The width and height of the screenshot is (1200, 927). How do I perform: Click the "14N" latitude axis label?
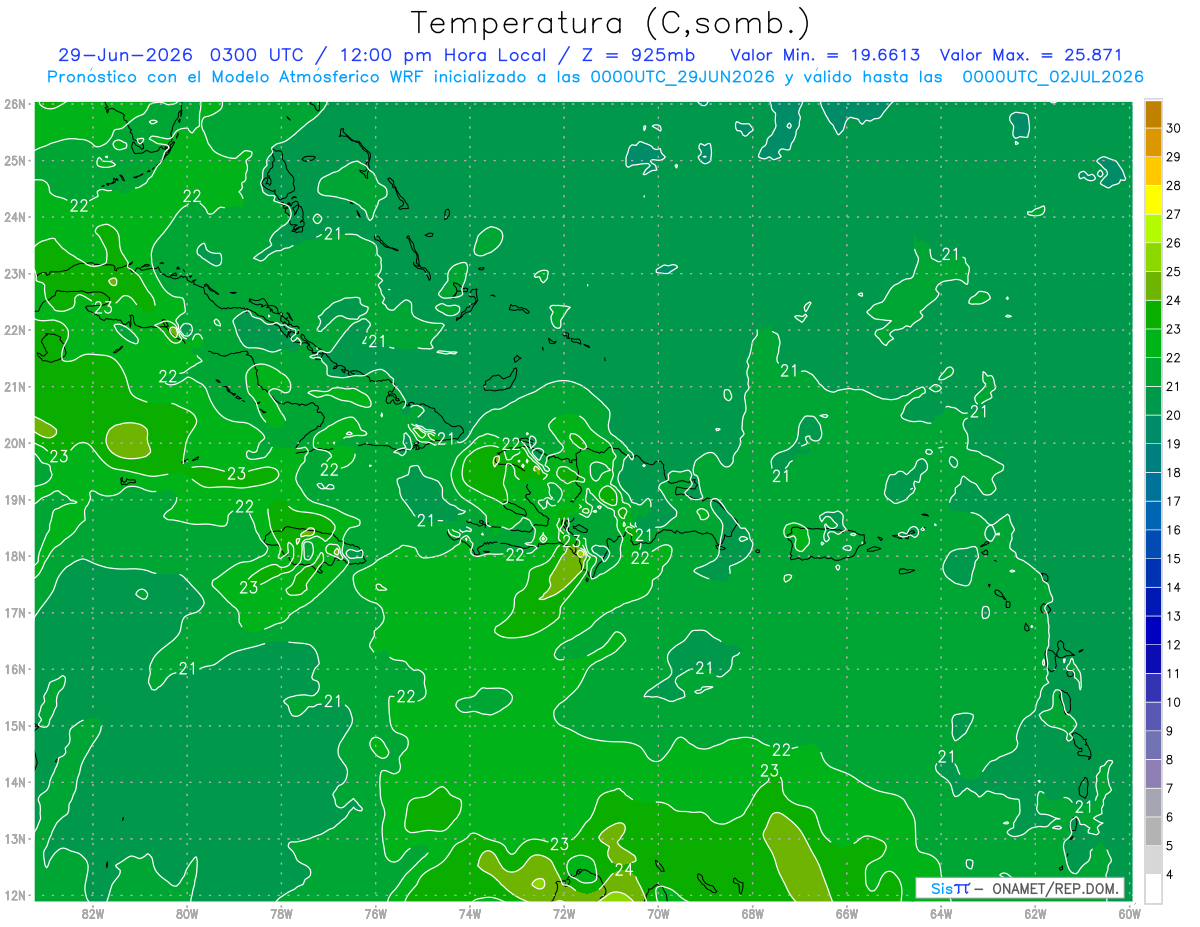click(14, 782)
